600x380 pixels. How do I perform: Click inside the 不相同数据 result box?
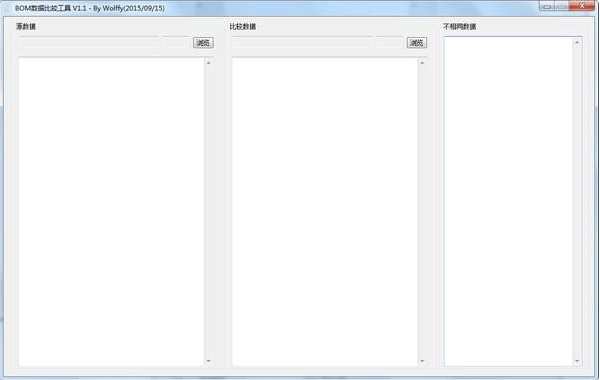pyautogui.click(x=508, y=201)
